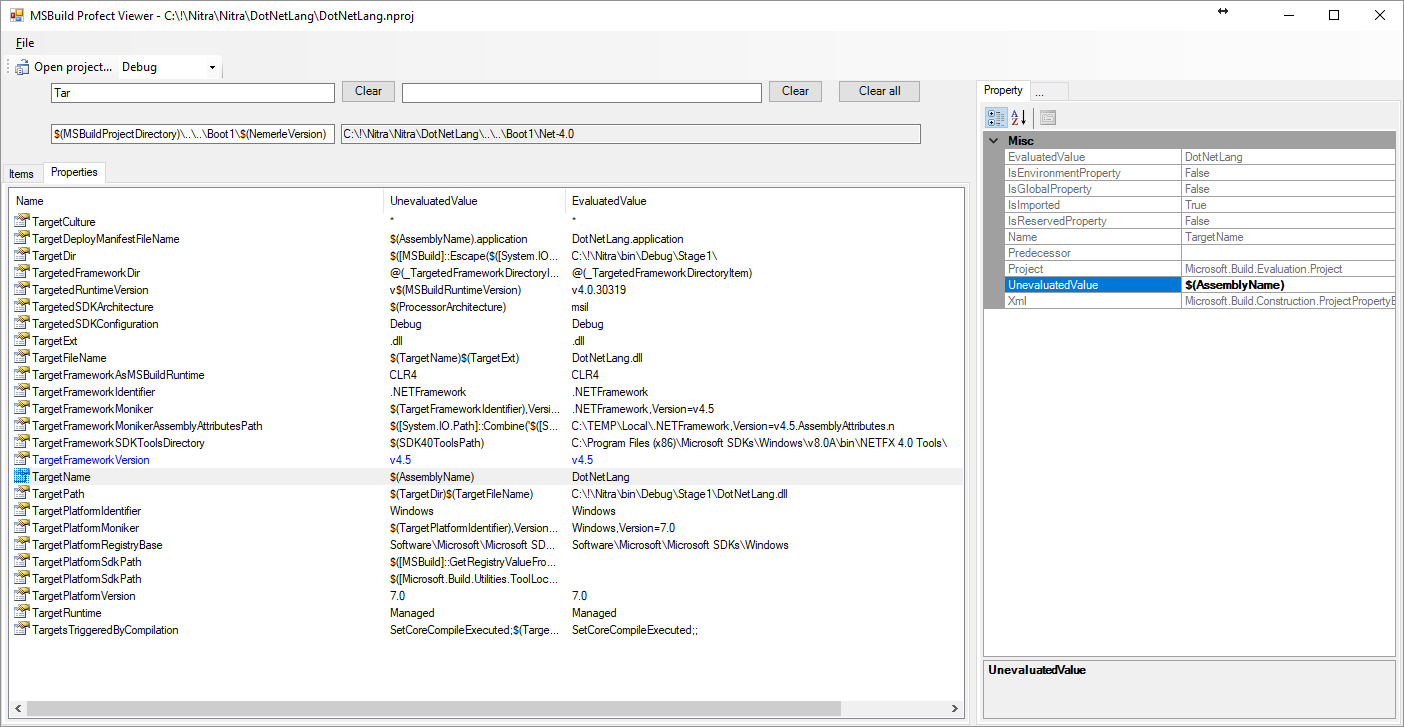Click the icon beside TargetedRuntimeVersion

pyautogui.click(x=22, y=290)
